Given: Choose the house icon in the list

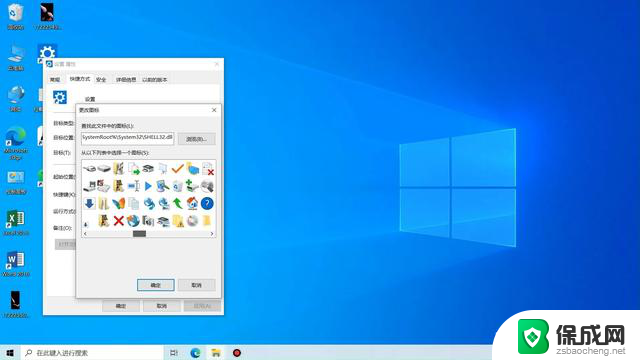Looking at the screenshot, I should coord(192,203).
